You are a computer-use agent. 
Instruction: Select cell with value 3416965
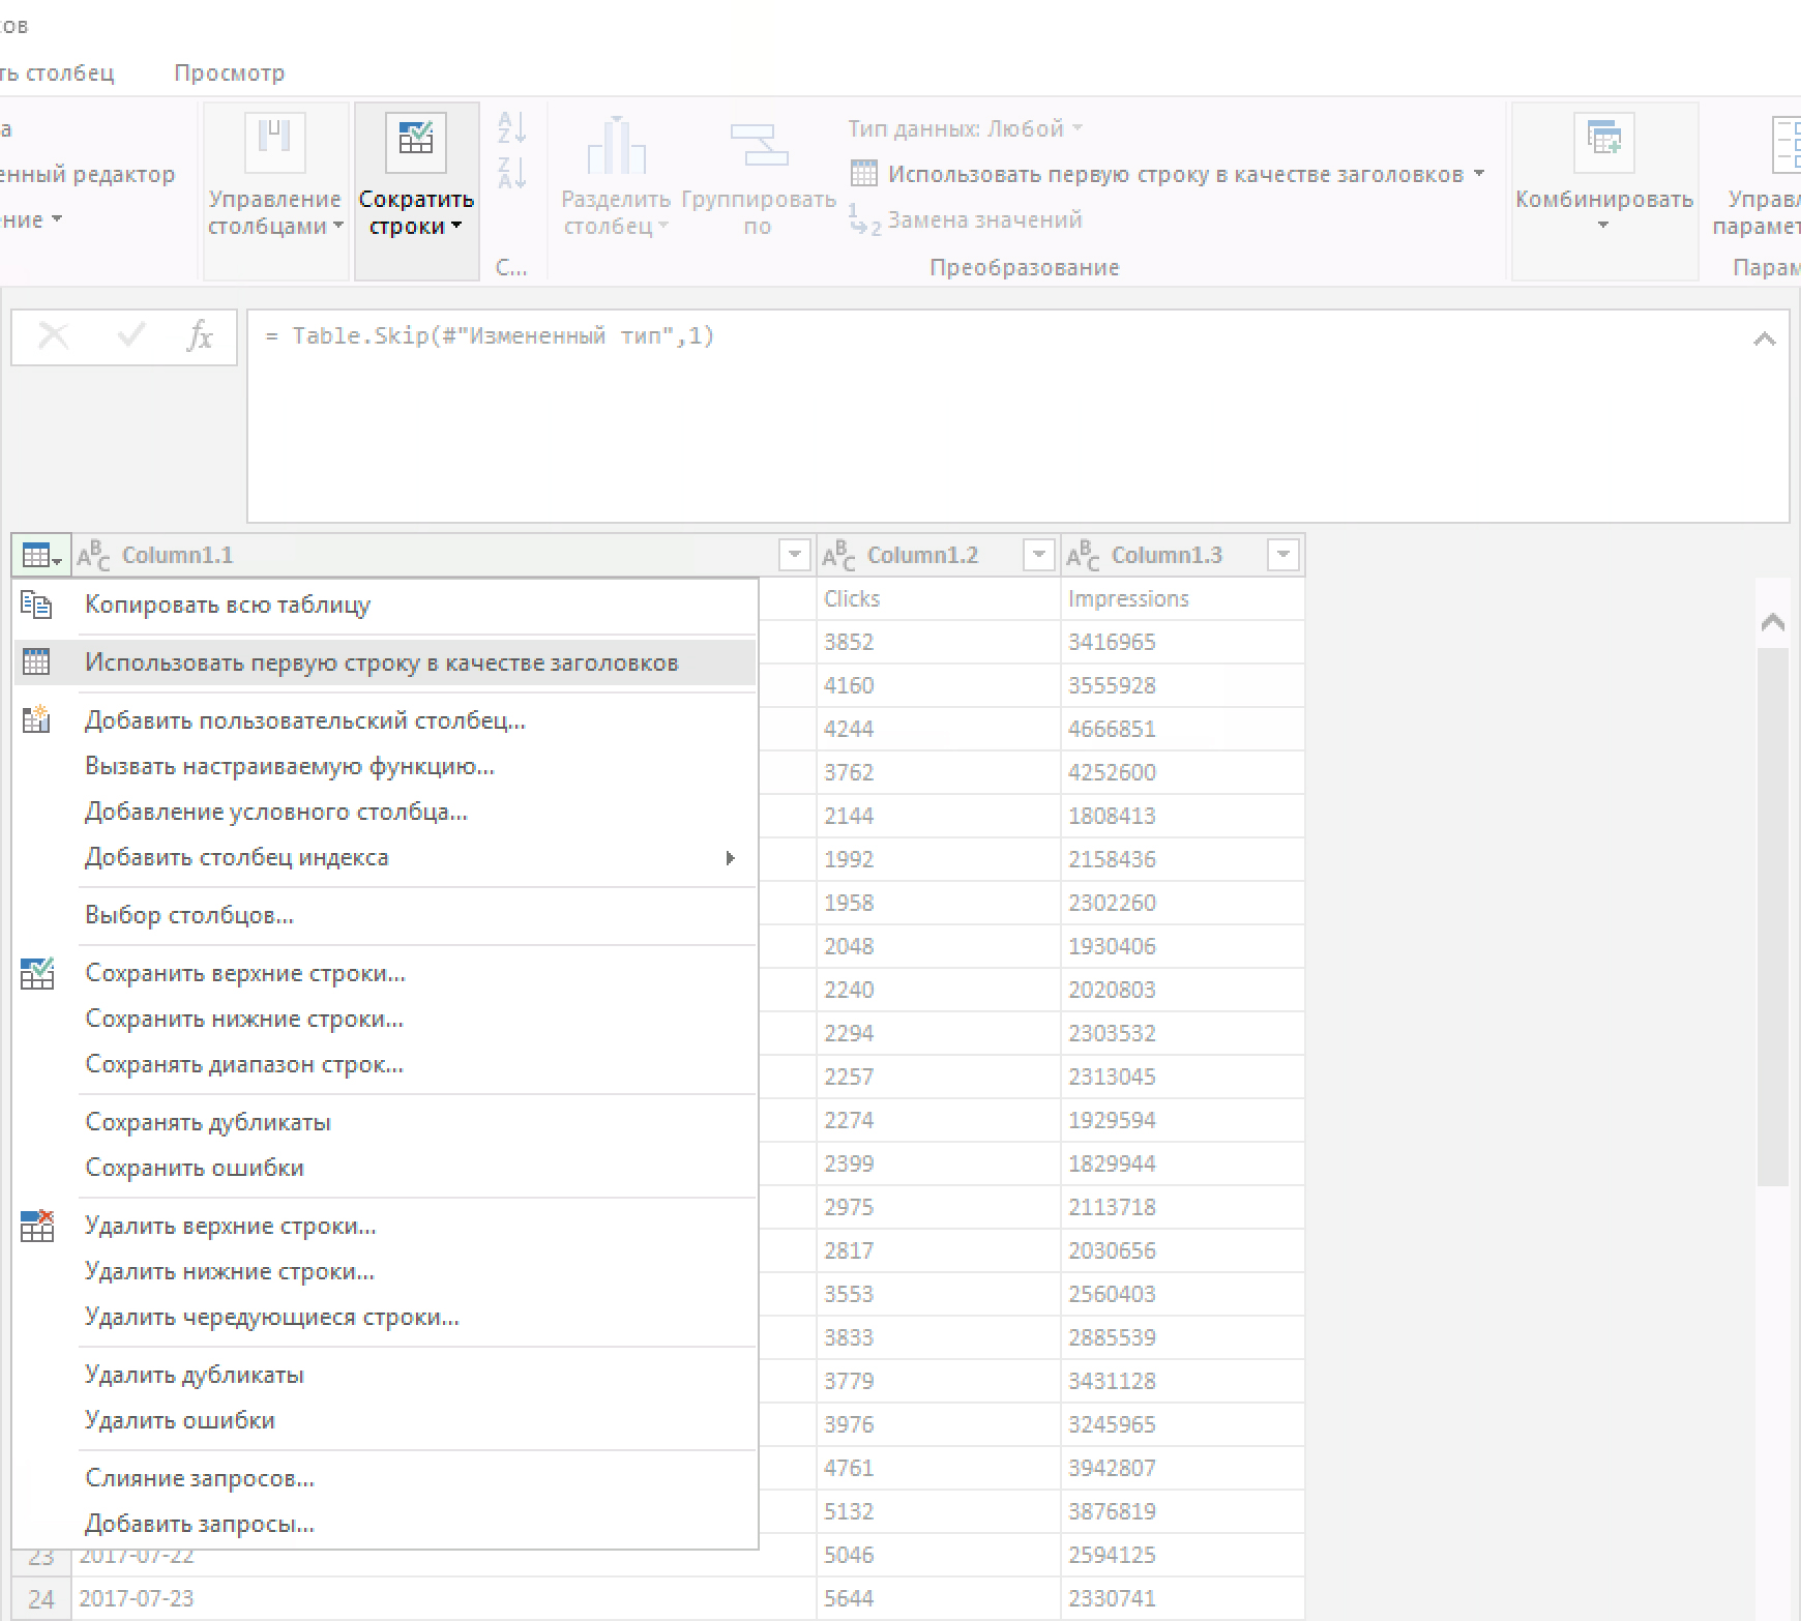coord(1183,642)
